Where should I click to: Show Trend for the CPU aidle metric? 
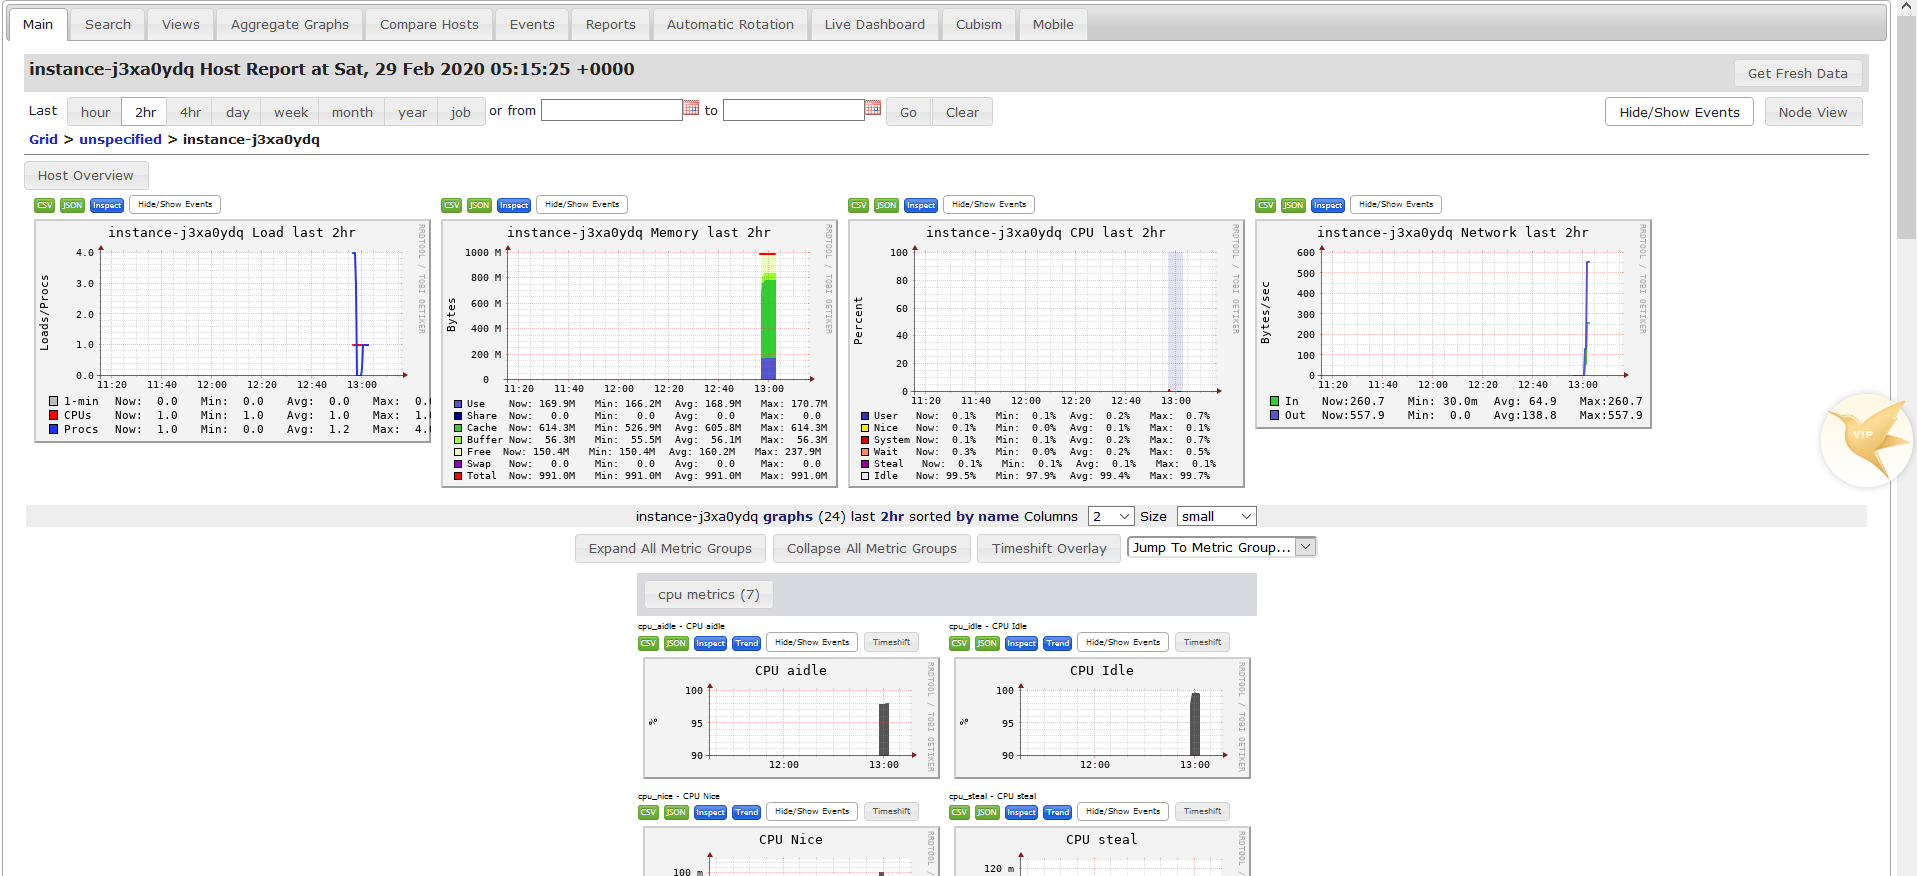[746, 643]
